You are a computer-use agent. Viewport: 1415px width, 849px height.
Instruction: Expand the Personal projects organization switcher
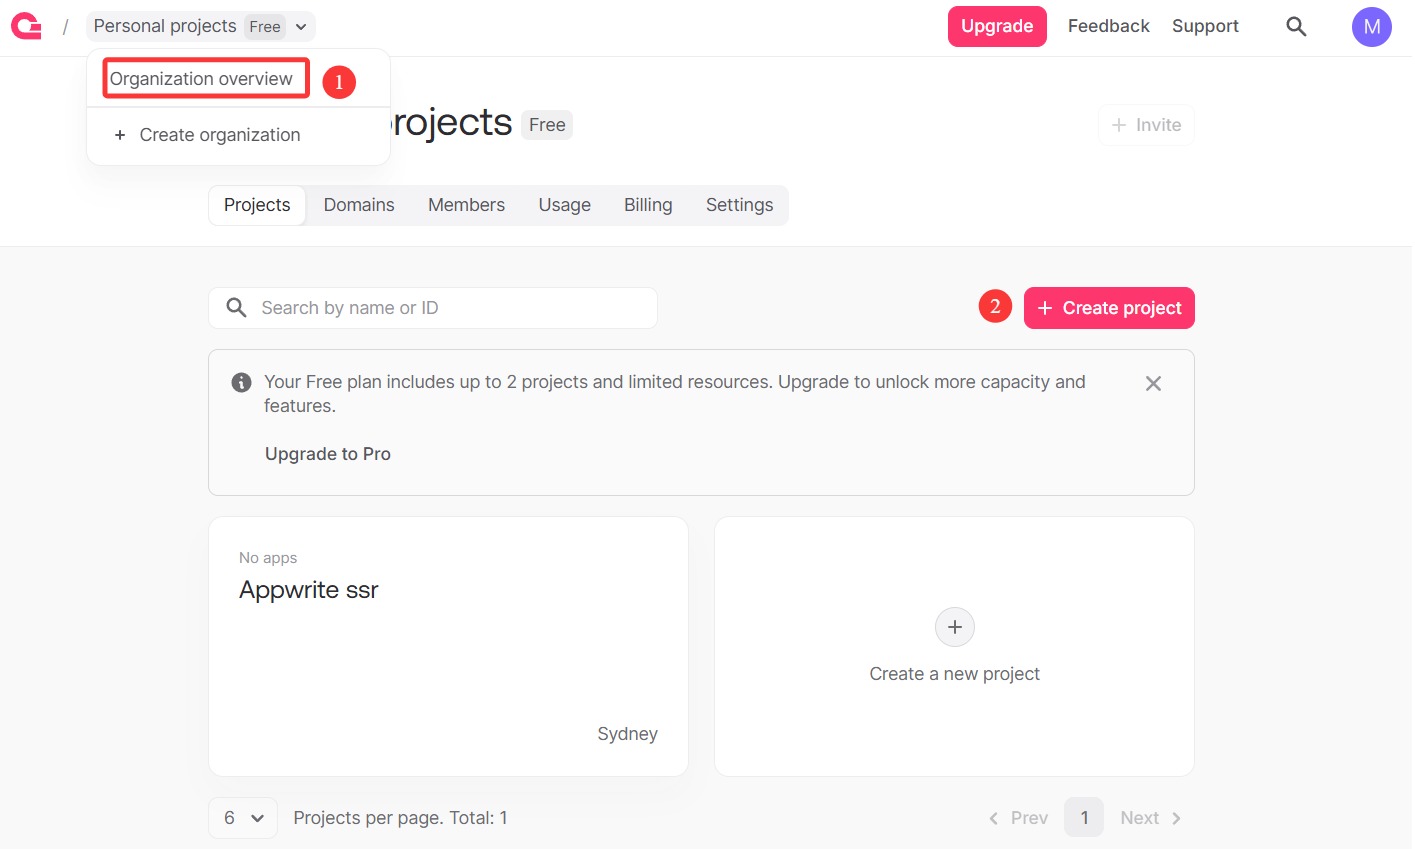(x=200, y=27)
